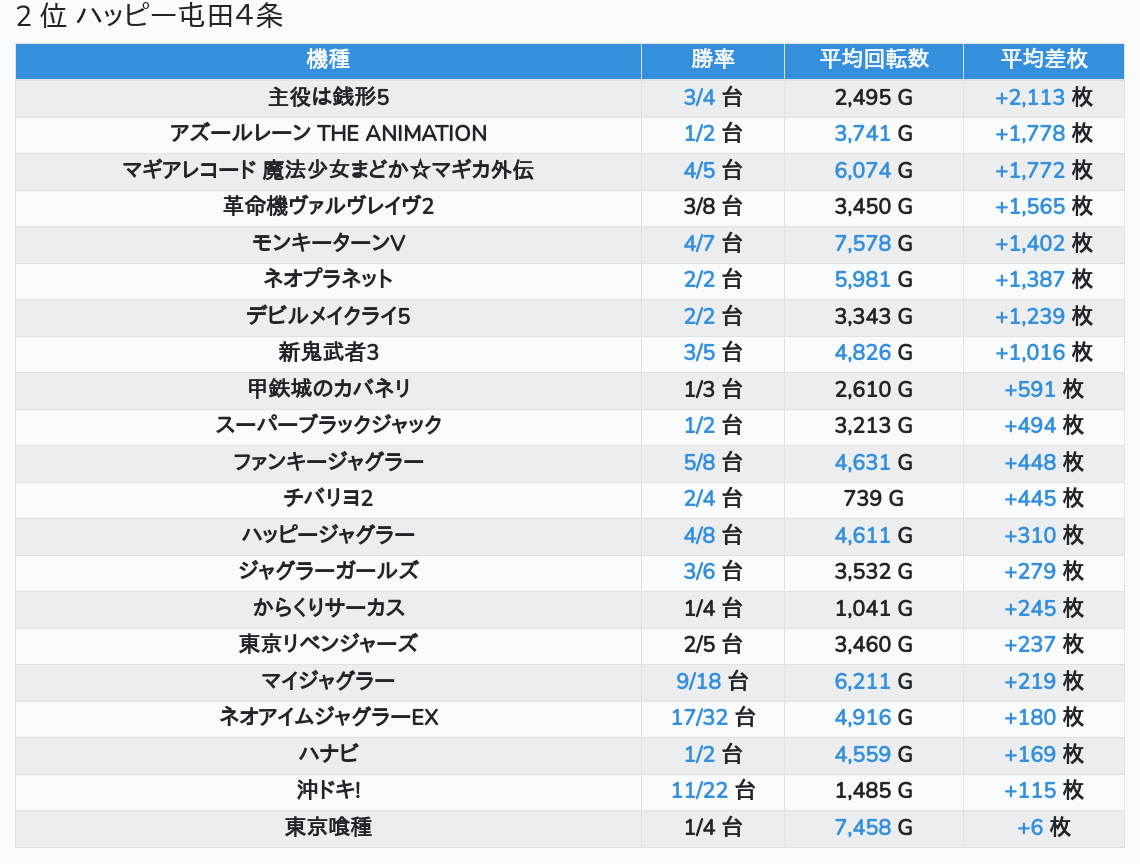Click the 平均回転数 column header
Image resolution: width=1140 pixels, height=864 pixels.
tap(874, 60)
